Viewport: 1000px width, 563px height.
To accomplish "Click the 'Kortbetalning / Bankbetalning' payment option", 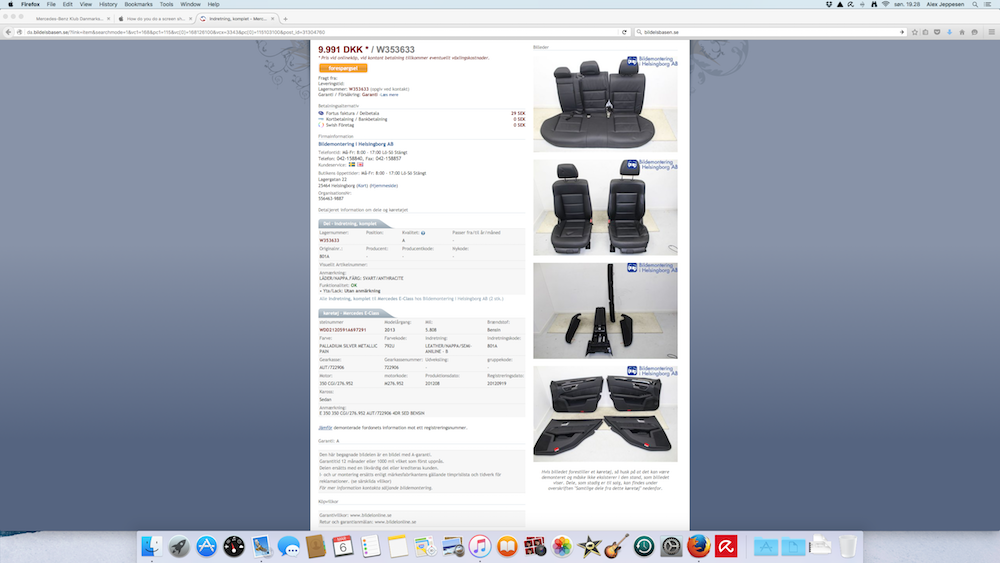I will [x=357, y=119].
